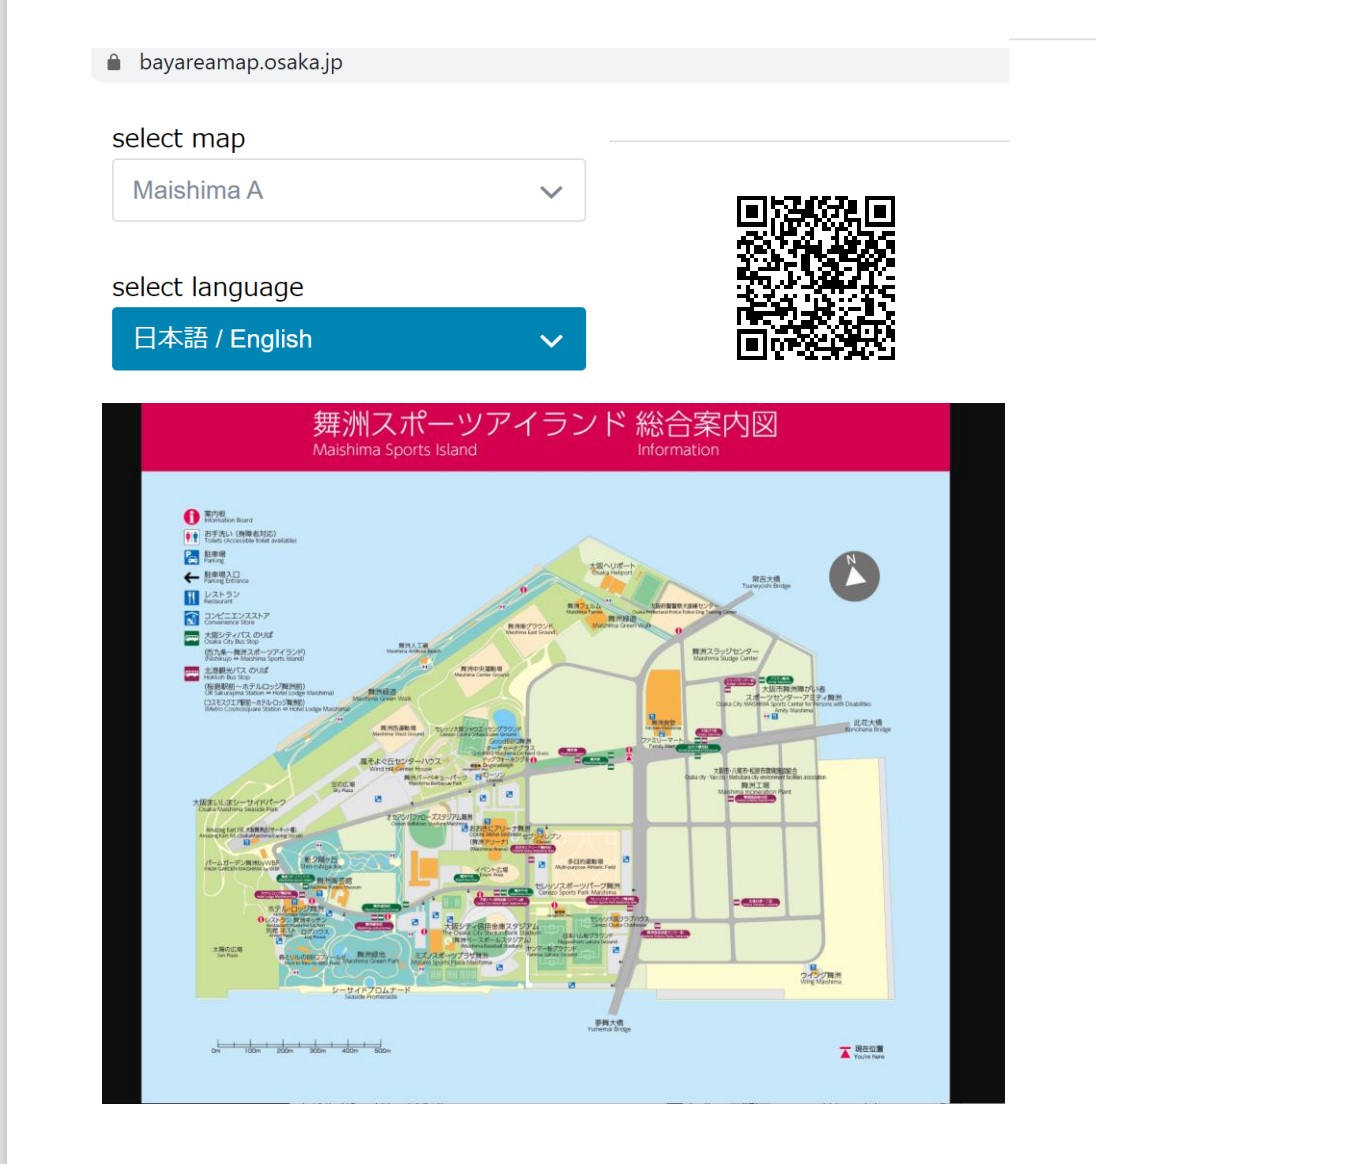Open the Maishima A map dropdown

click(349, 190)
